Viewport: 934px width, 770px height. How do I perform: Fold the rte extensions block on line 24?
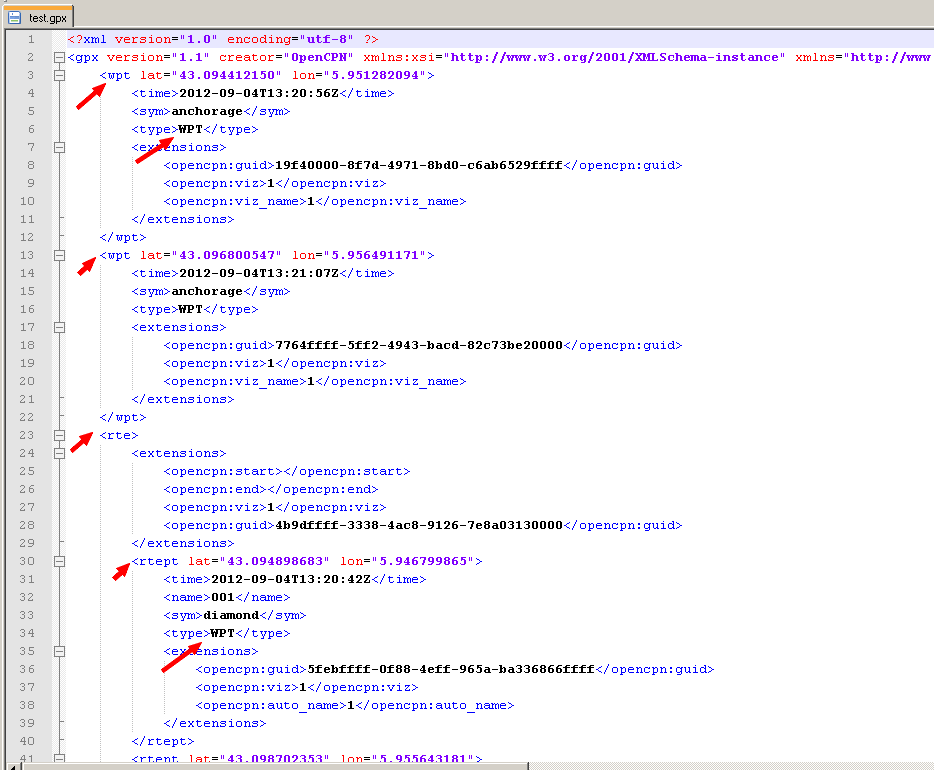pyautogui.click(x=59, y=453)
